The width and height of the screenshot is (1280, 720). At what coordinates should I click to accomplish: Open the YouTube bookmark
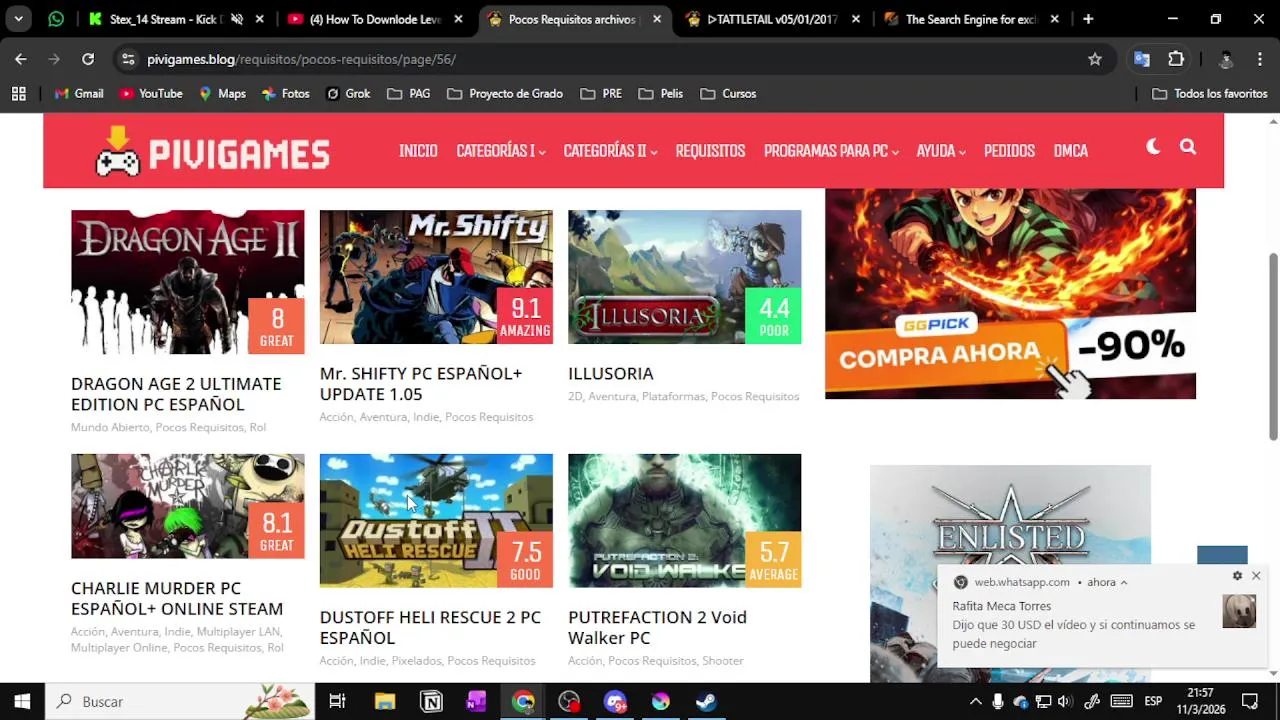tap(151, 93)
